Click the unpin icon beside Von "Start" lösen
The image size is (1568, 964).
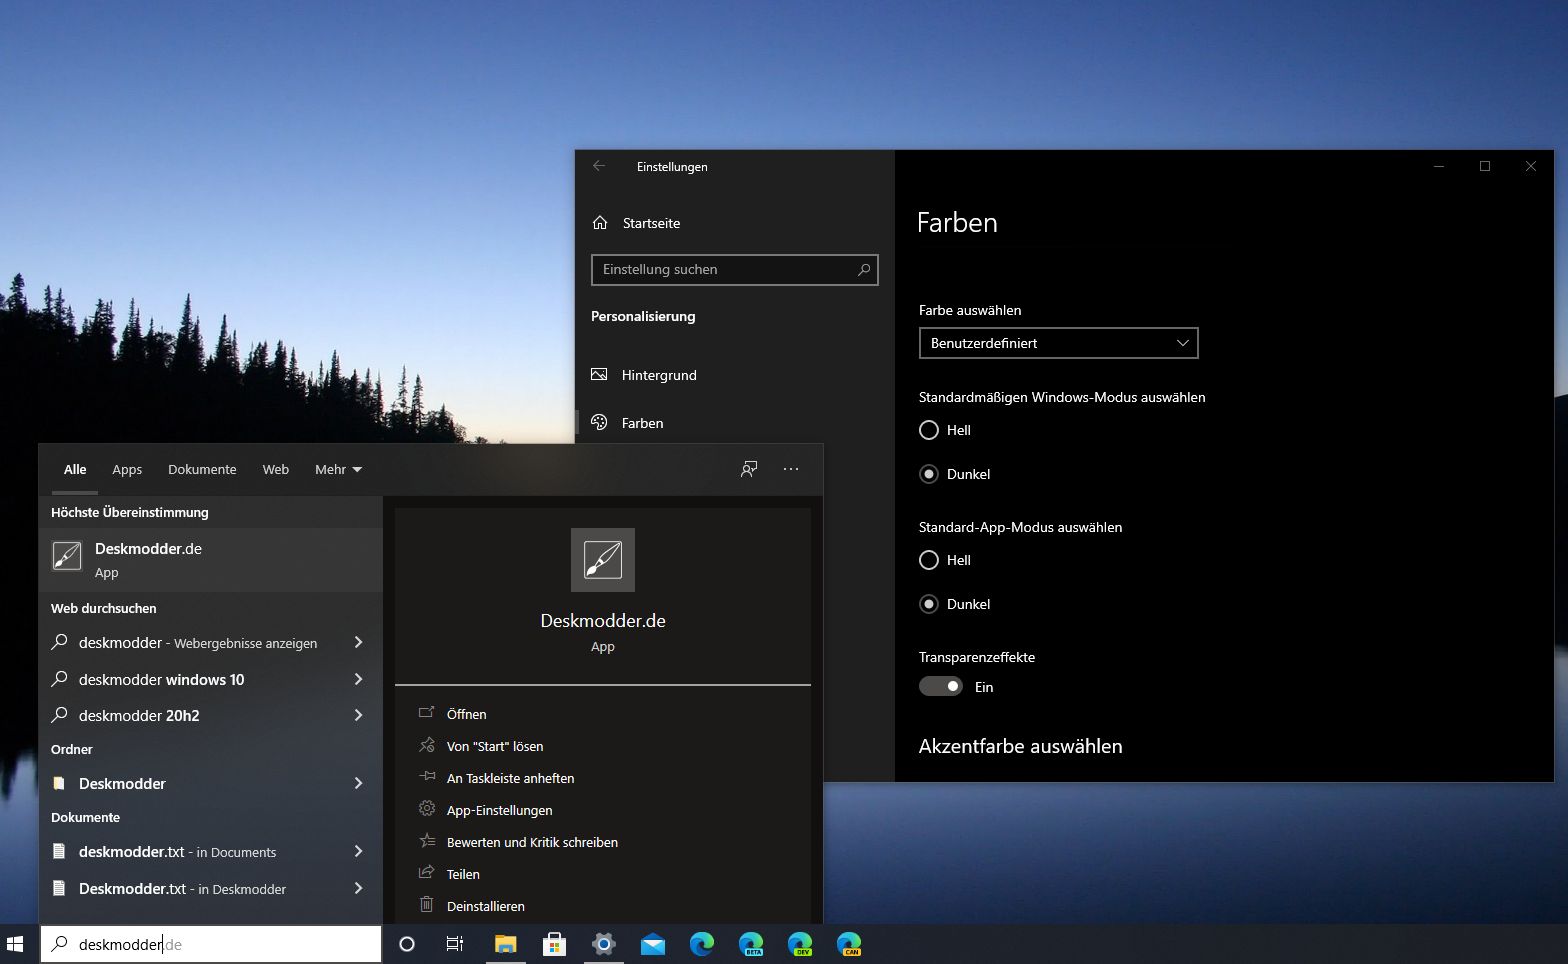(x=427, y=745)
